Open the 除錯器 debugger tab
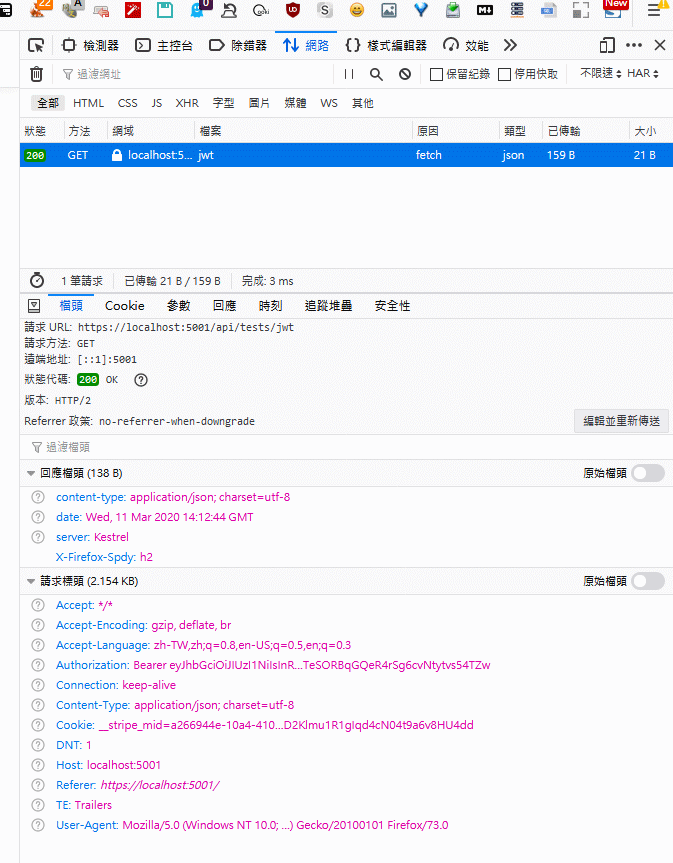Viewport: 673px width, 863px height. [x=238, y=46]
